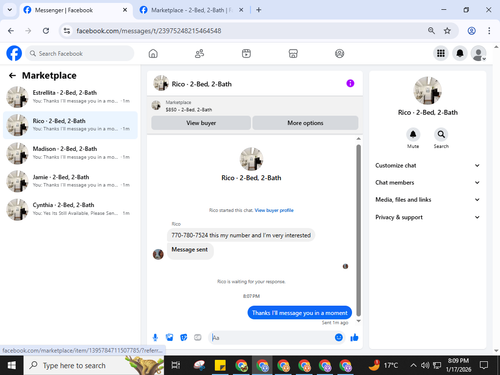Screen dimensions: 500x375
Task: Open the account profile avatar menu
Action: point(478,53)
